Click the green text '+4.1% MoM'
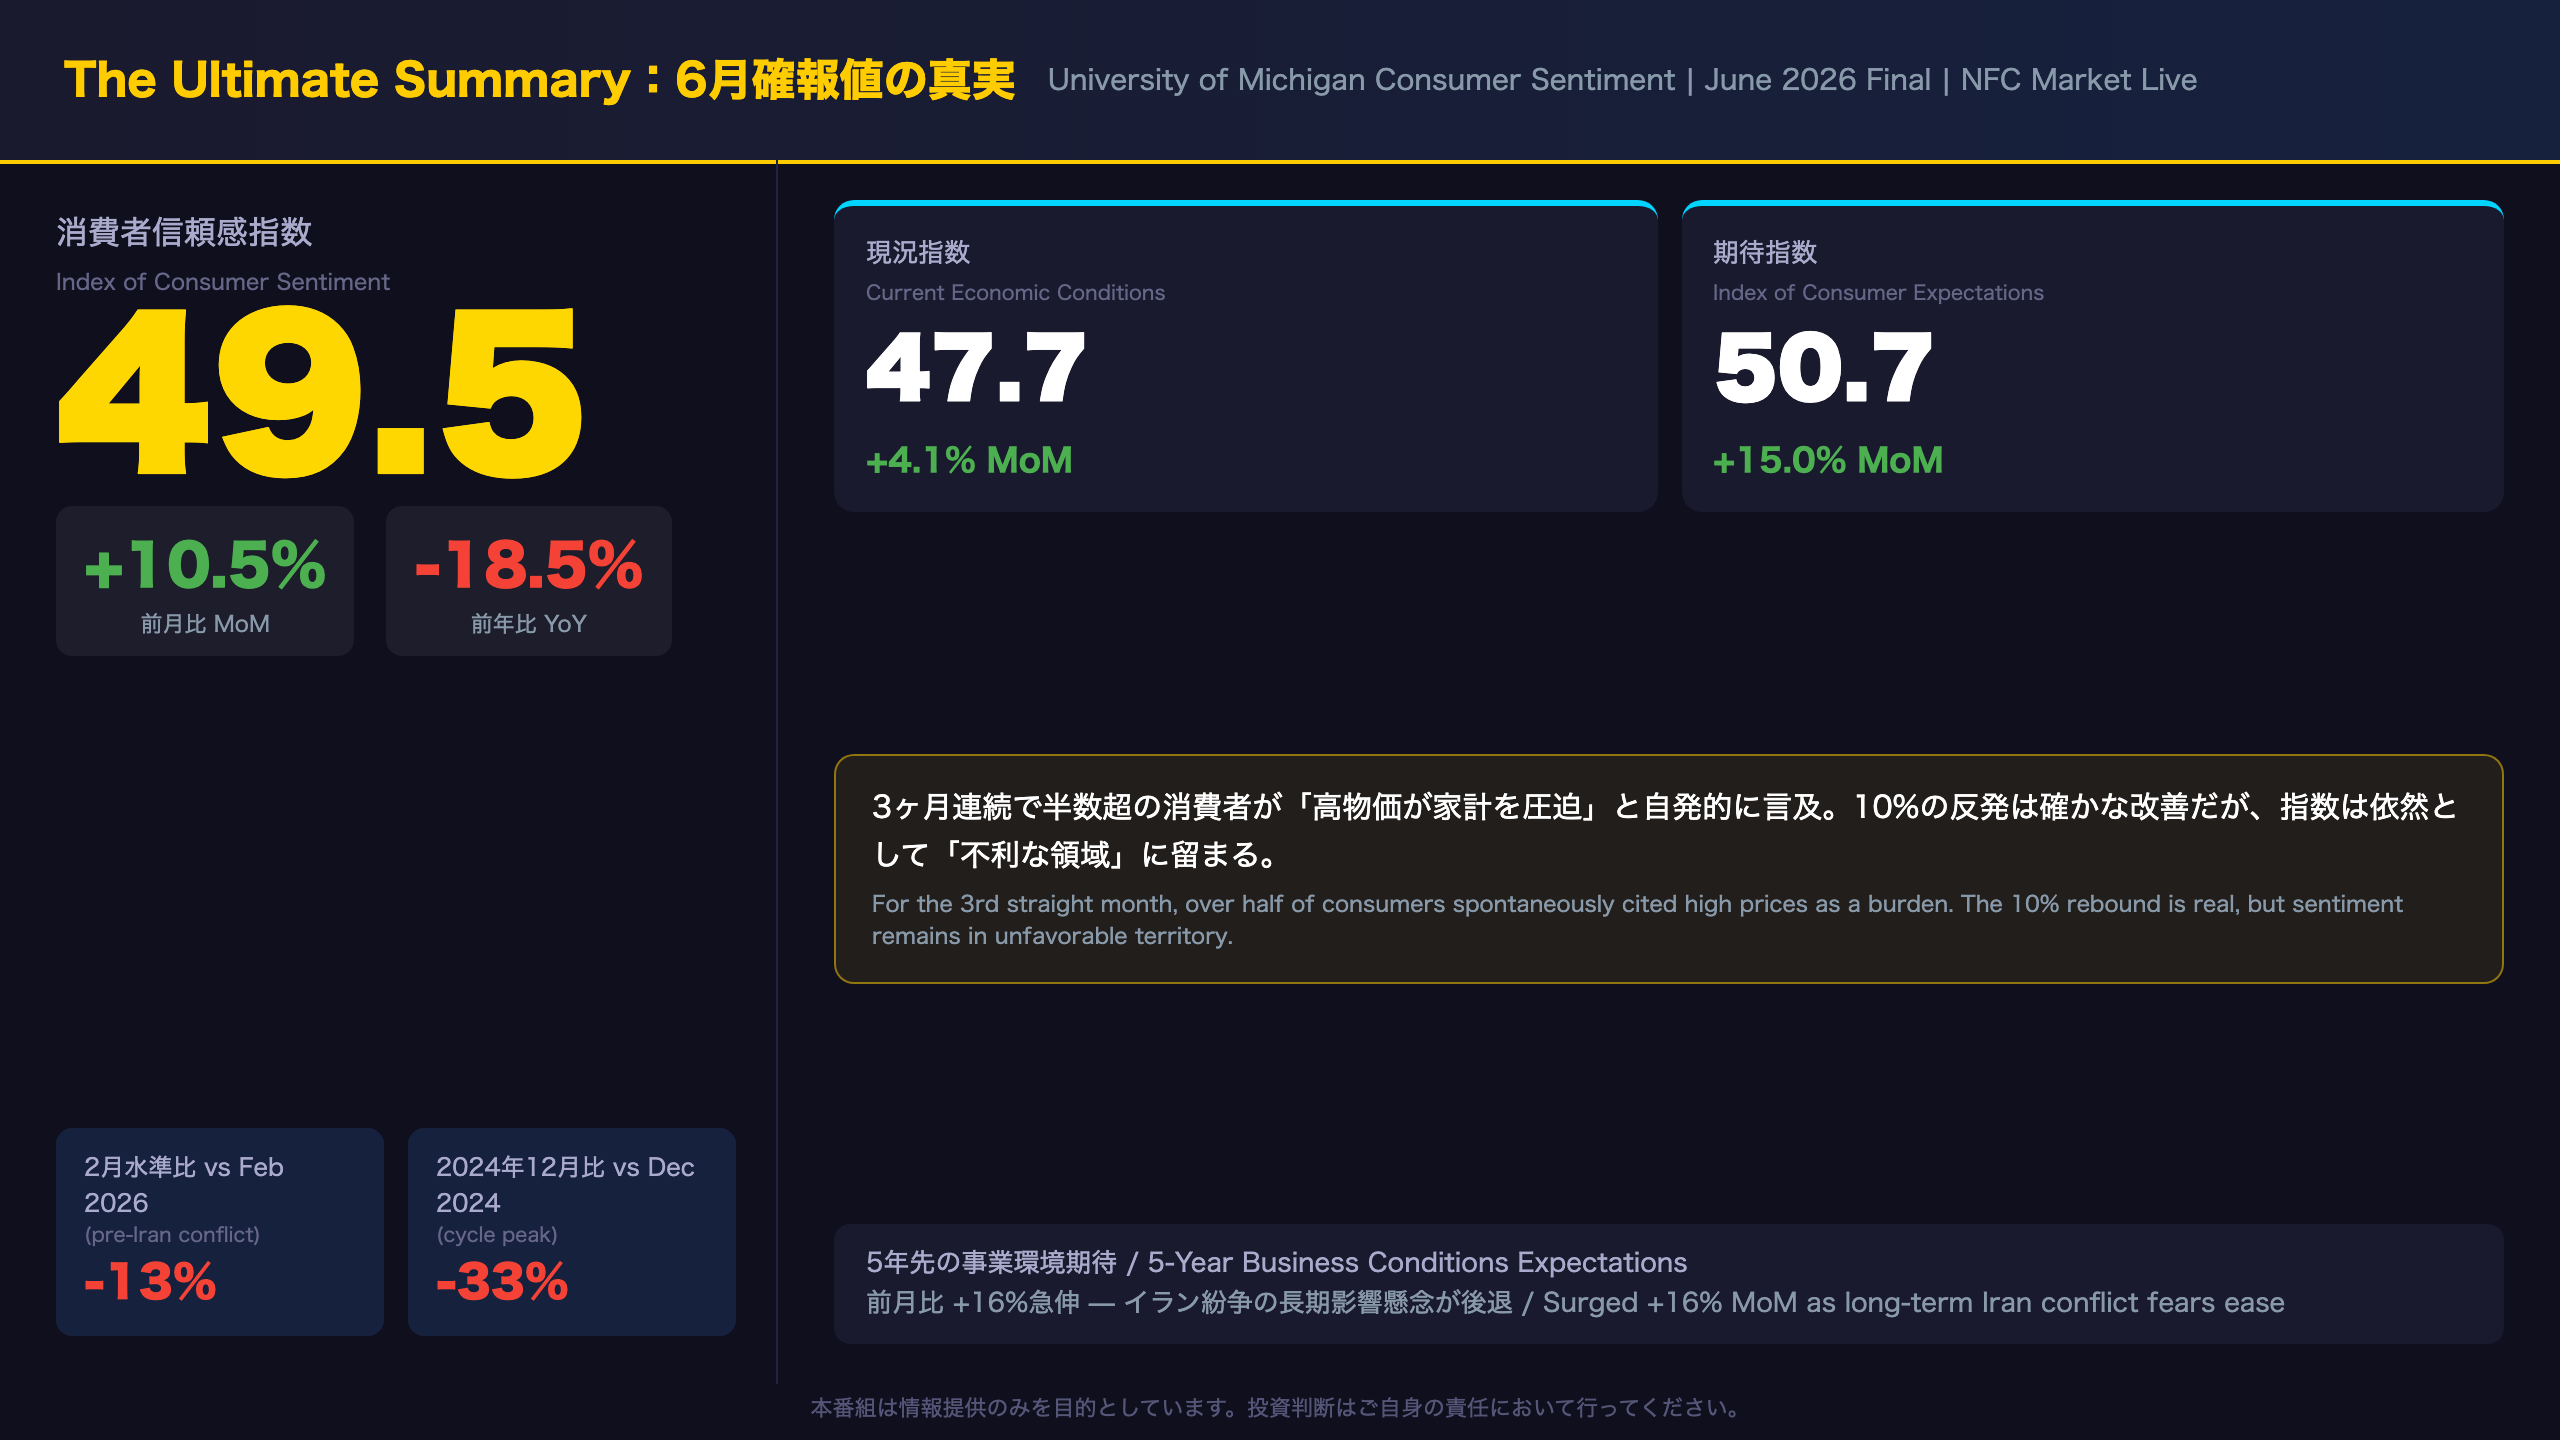This screenshot has height=1440, width=2560. tap(969, 460)
